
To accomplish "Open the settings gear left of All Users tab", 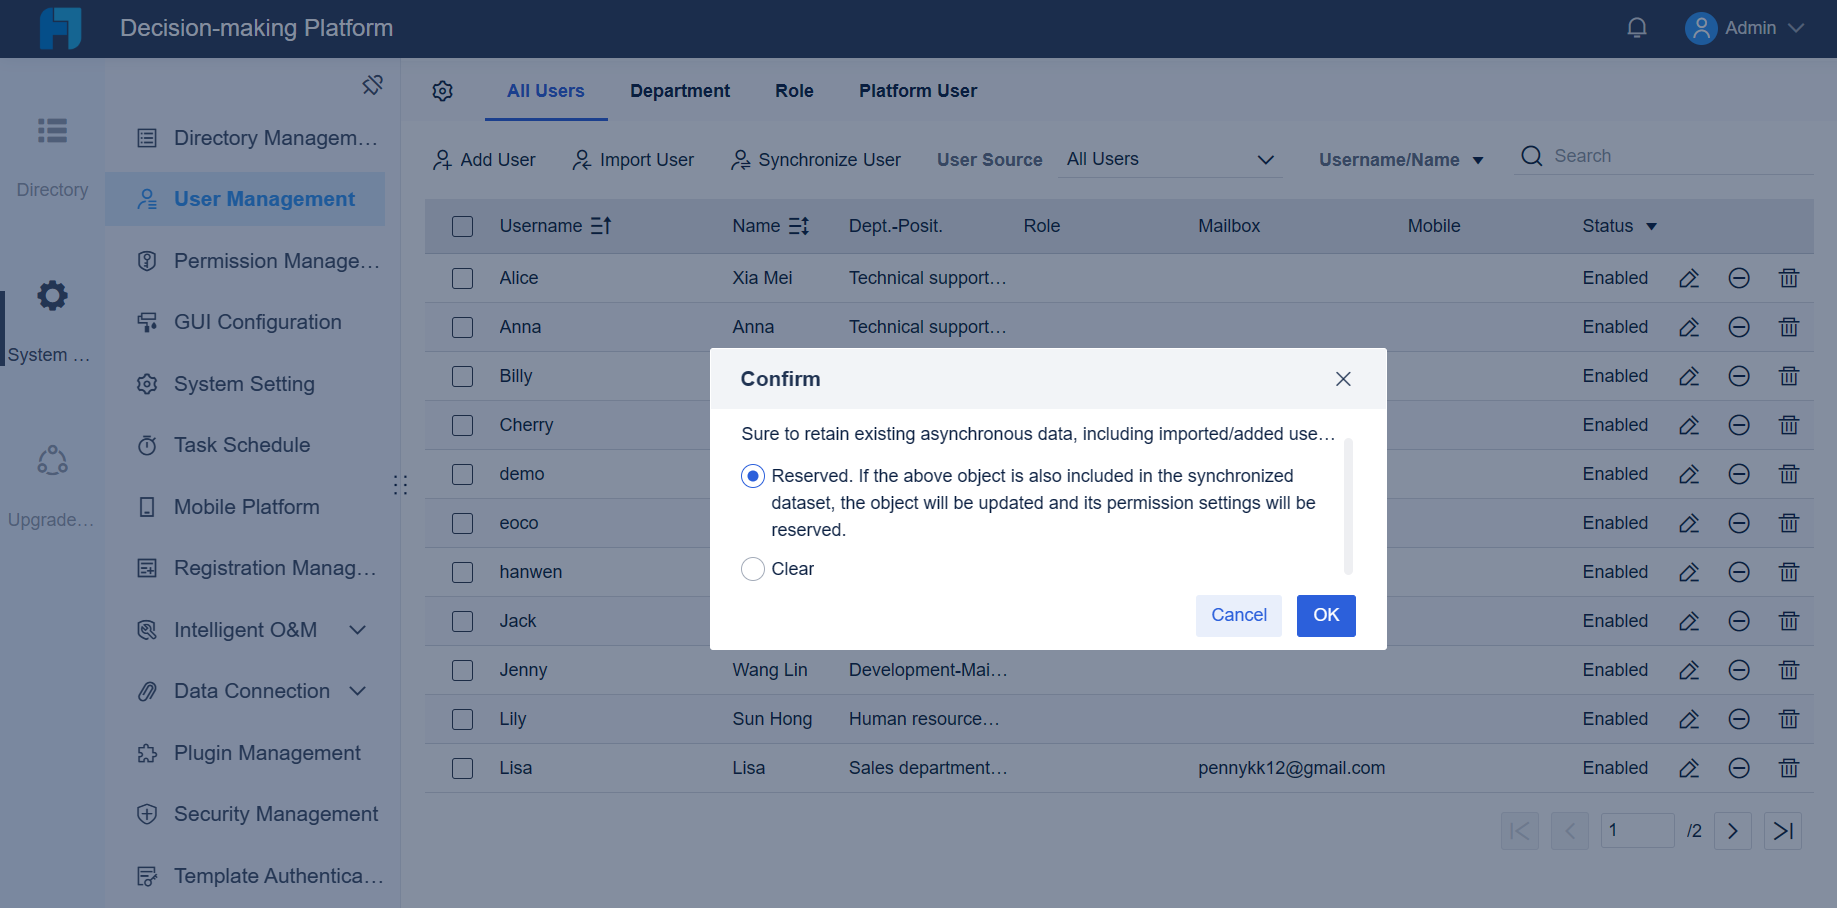I will pos(443,90).
